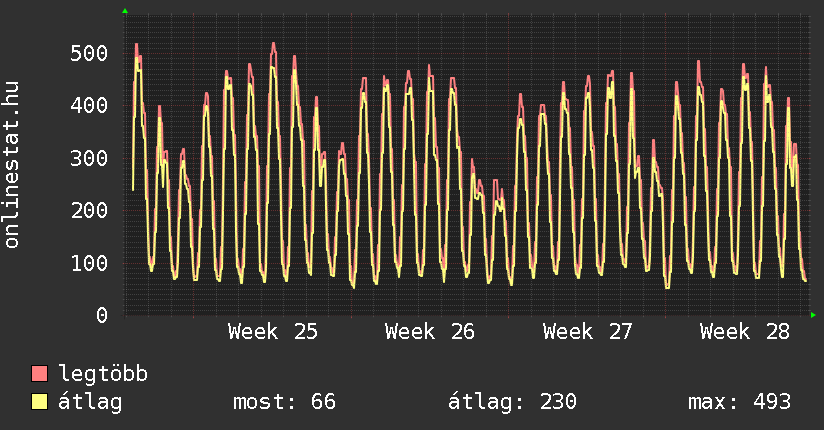Click the átlag: 230 statistic
This screenshot has height=430, width=824.
512,402
